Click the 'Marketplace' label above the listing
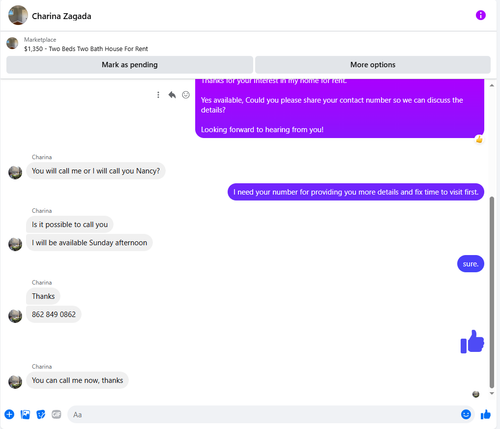The width and height of the screenshot is (500, 429). pos(40,40)
